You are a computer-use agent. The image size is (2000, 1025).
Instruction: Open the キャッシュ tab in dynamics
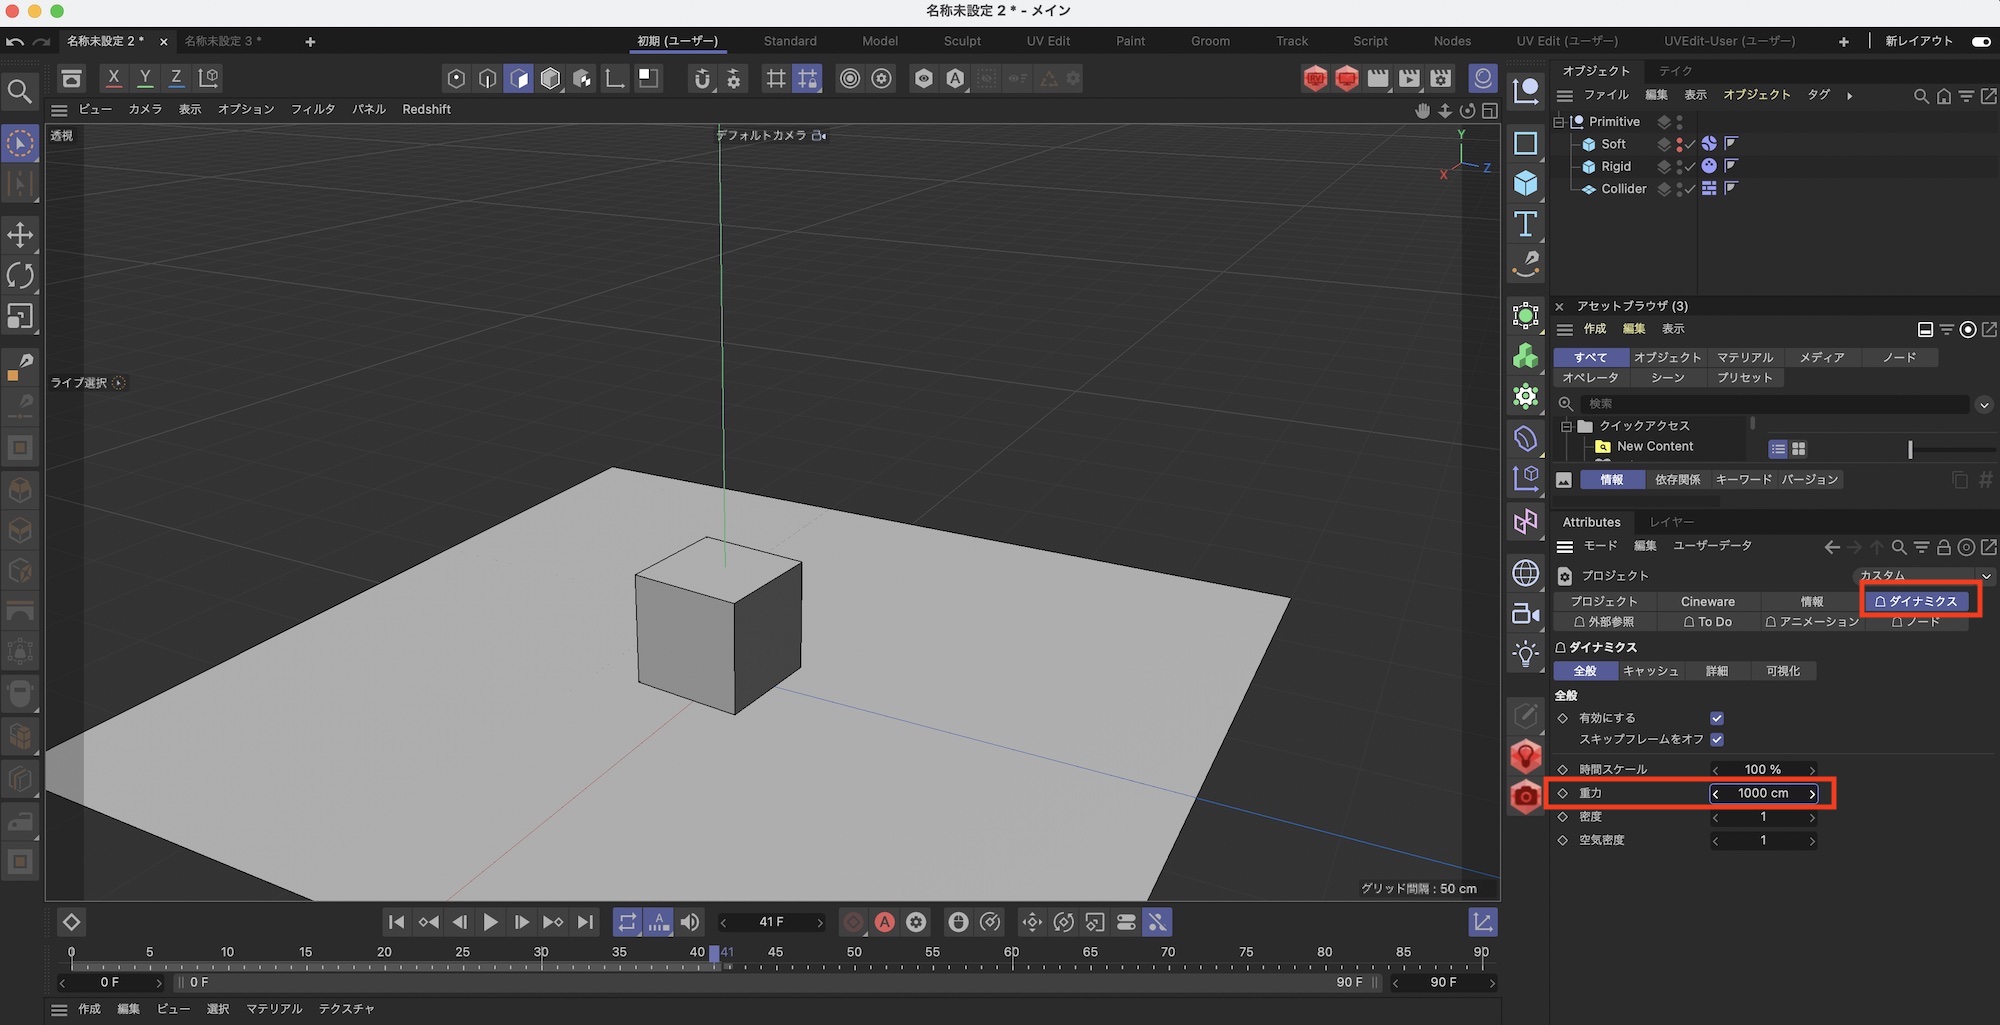coord(1650,671)
